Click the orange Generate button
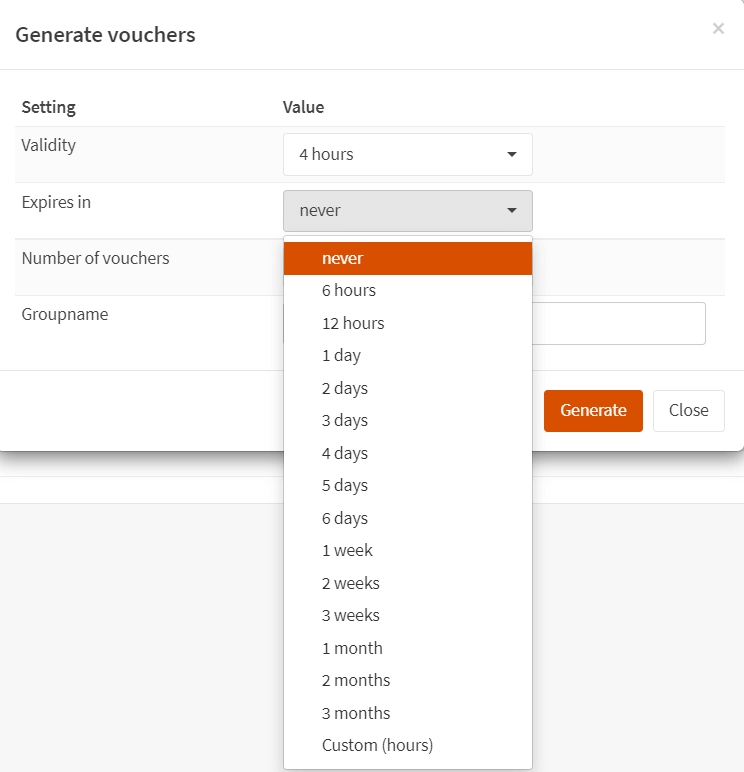This screenshot has height=772, width=744. click(593, 411)
